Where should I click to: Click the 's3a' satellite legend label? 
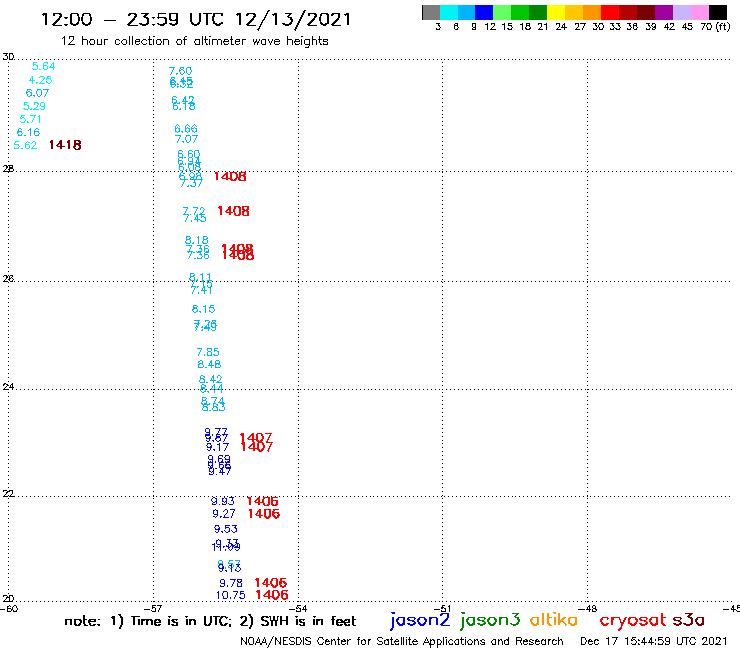pos(689,620)
